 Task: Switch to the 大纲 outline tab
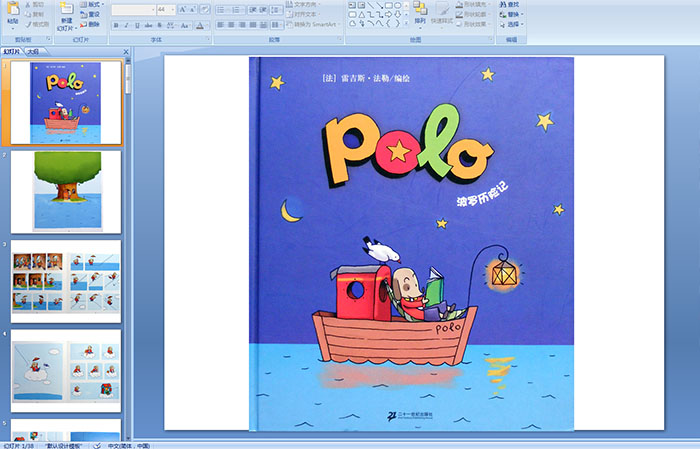click(33, 52)
